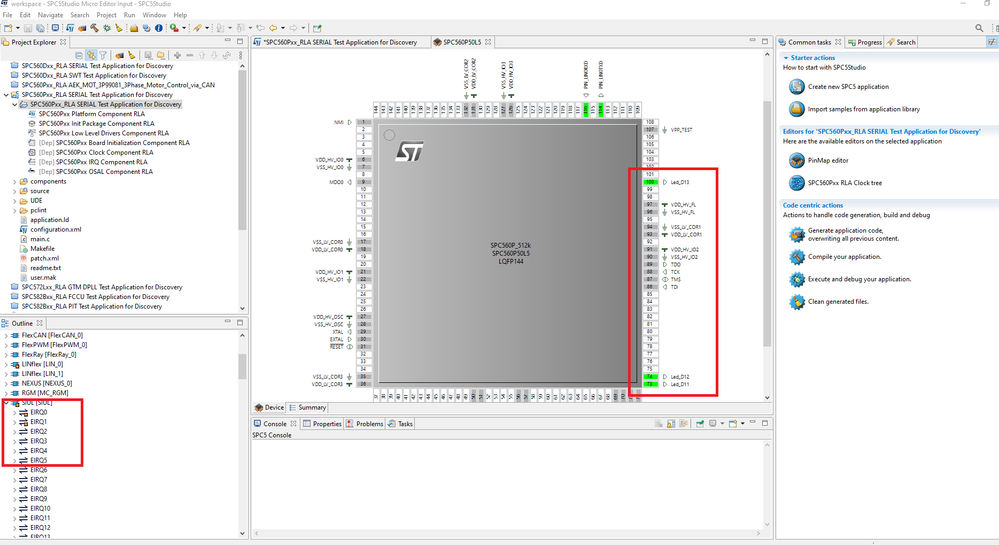The width and height of the screenshot is (999, 545).
Task: Open Project Explorer view menu (three dots)
Action: [240, 55]
